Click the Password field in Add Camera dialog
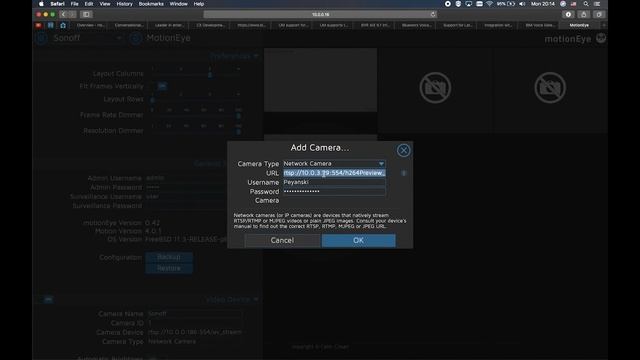The height and width of the screenshot is (360, 640). (334, 191)
